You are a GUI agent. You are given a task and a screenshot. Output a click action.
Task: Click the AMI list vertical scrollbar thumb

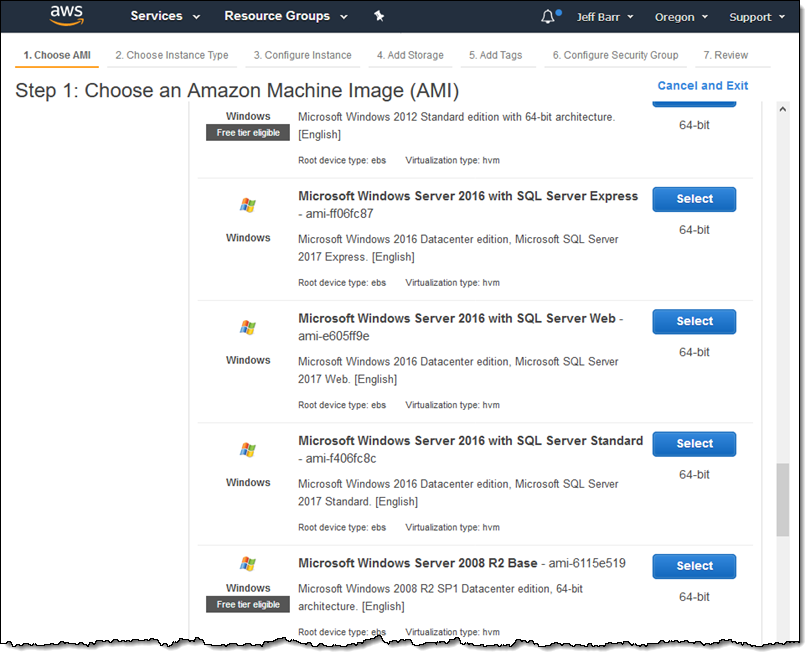[782, 498]
